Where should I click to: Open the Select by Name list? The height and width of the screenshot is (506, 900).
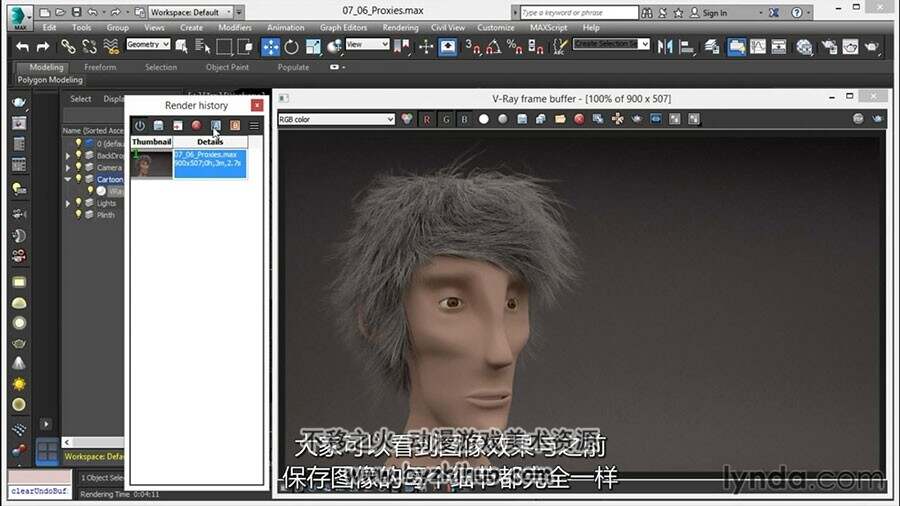203,46
